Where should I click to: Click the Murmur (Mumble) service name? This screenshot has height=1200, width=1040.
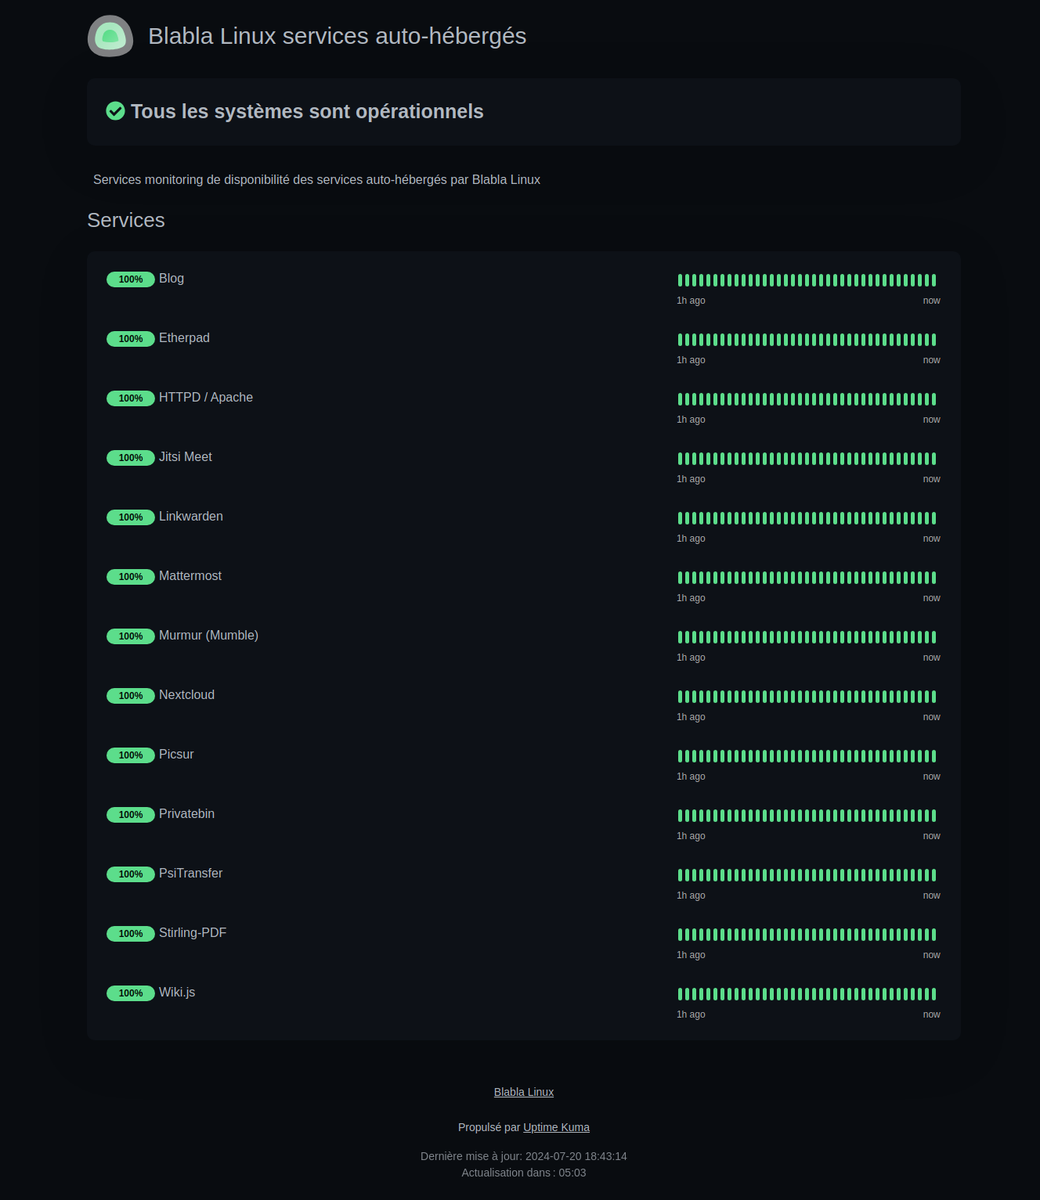pos(208,635)
